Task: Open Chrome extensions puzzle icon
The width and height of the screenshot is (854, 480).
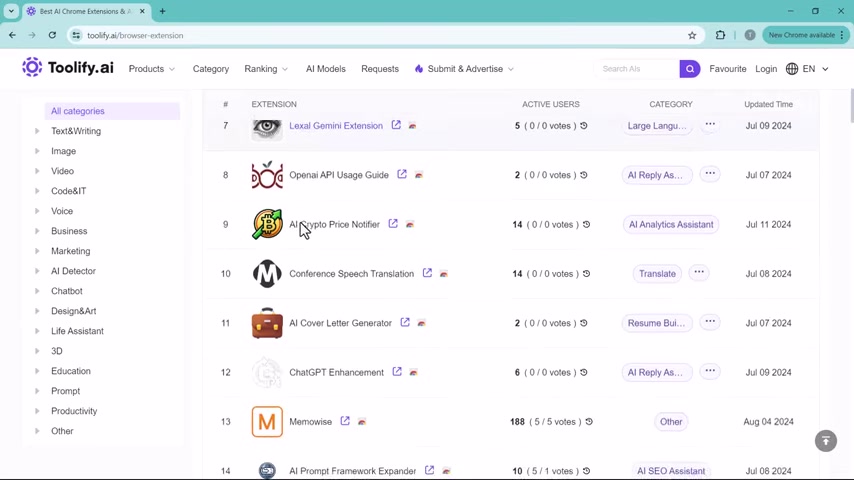Action: tap(721, 35)
